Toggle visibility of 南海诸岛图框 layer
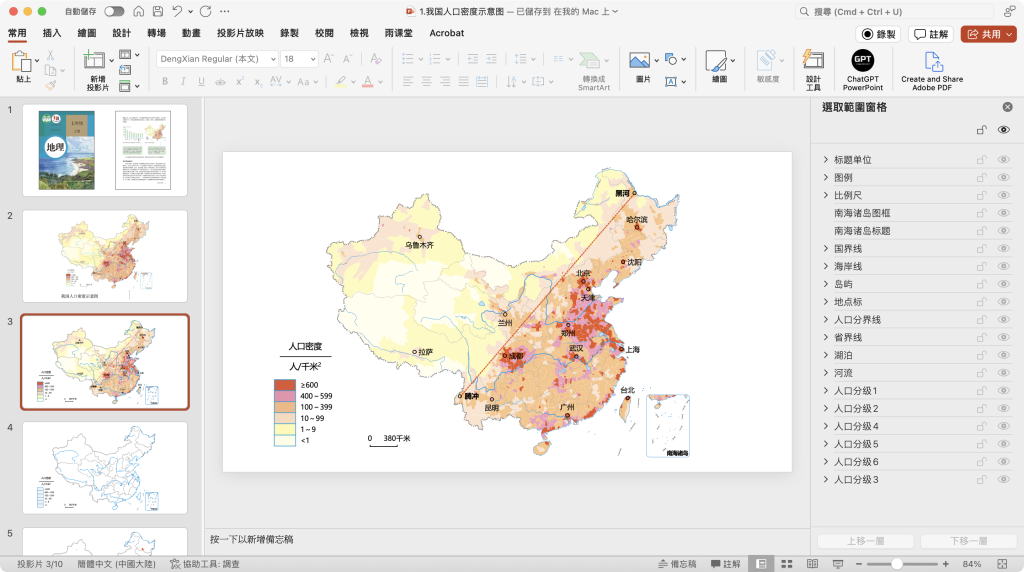1024x572 pixels. tap(1003, 213)
